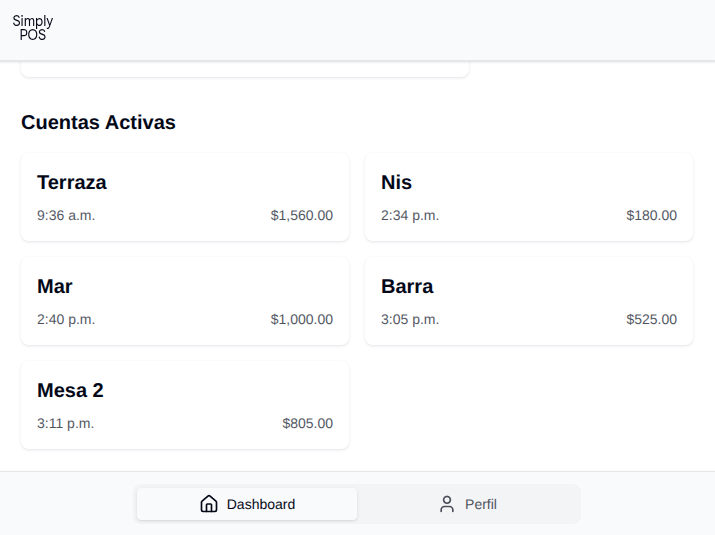Select the Mar active account
This screenshot has width=715, height=535.
[185, 301]
